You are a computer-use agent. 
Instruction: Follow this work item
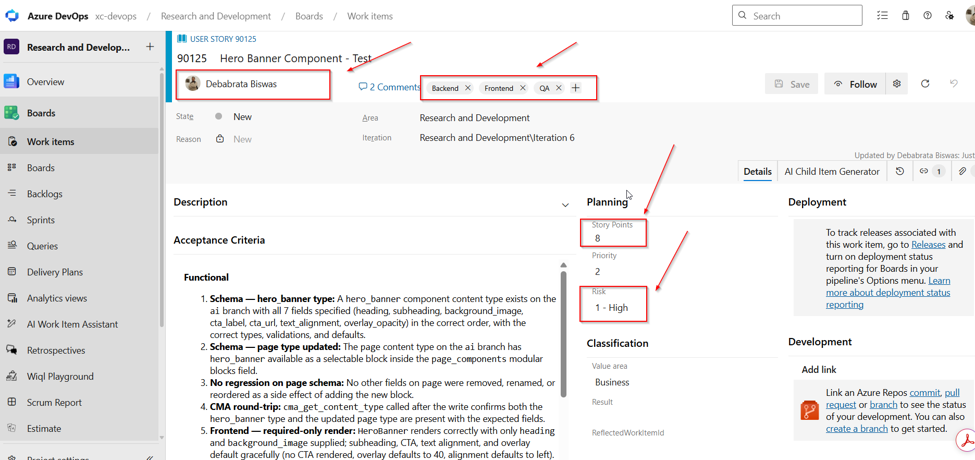point(856,84)
